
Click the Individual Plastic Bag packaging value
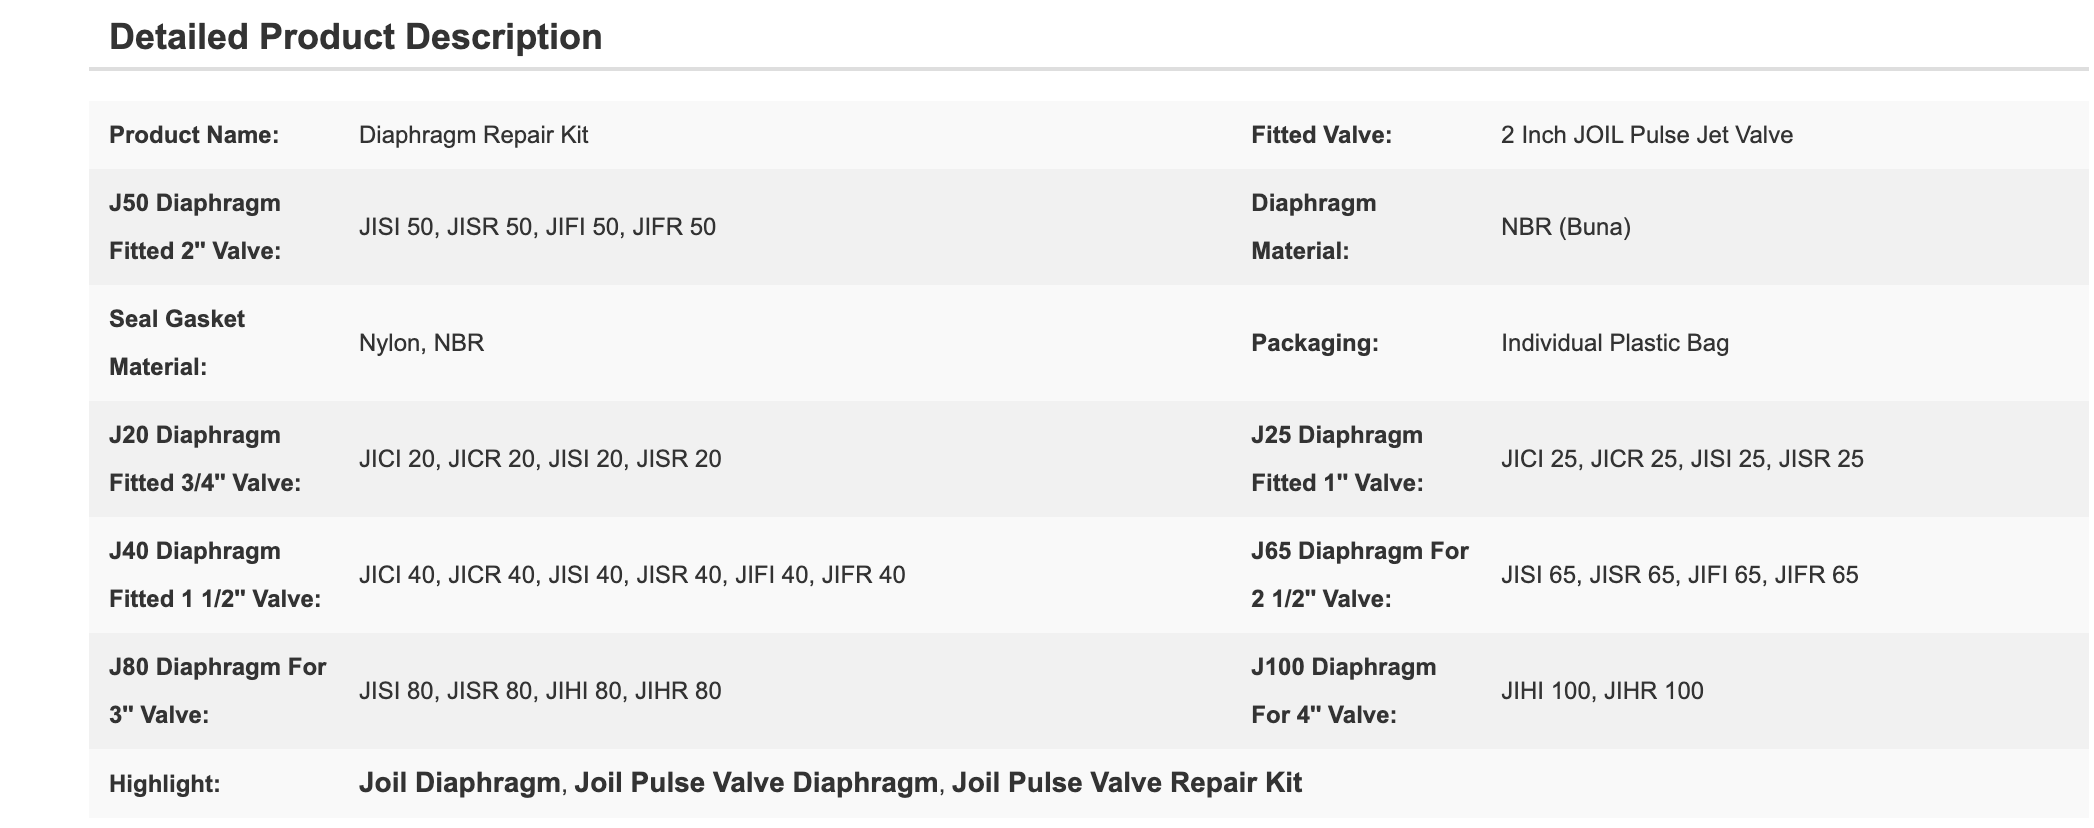point(1614,343)
